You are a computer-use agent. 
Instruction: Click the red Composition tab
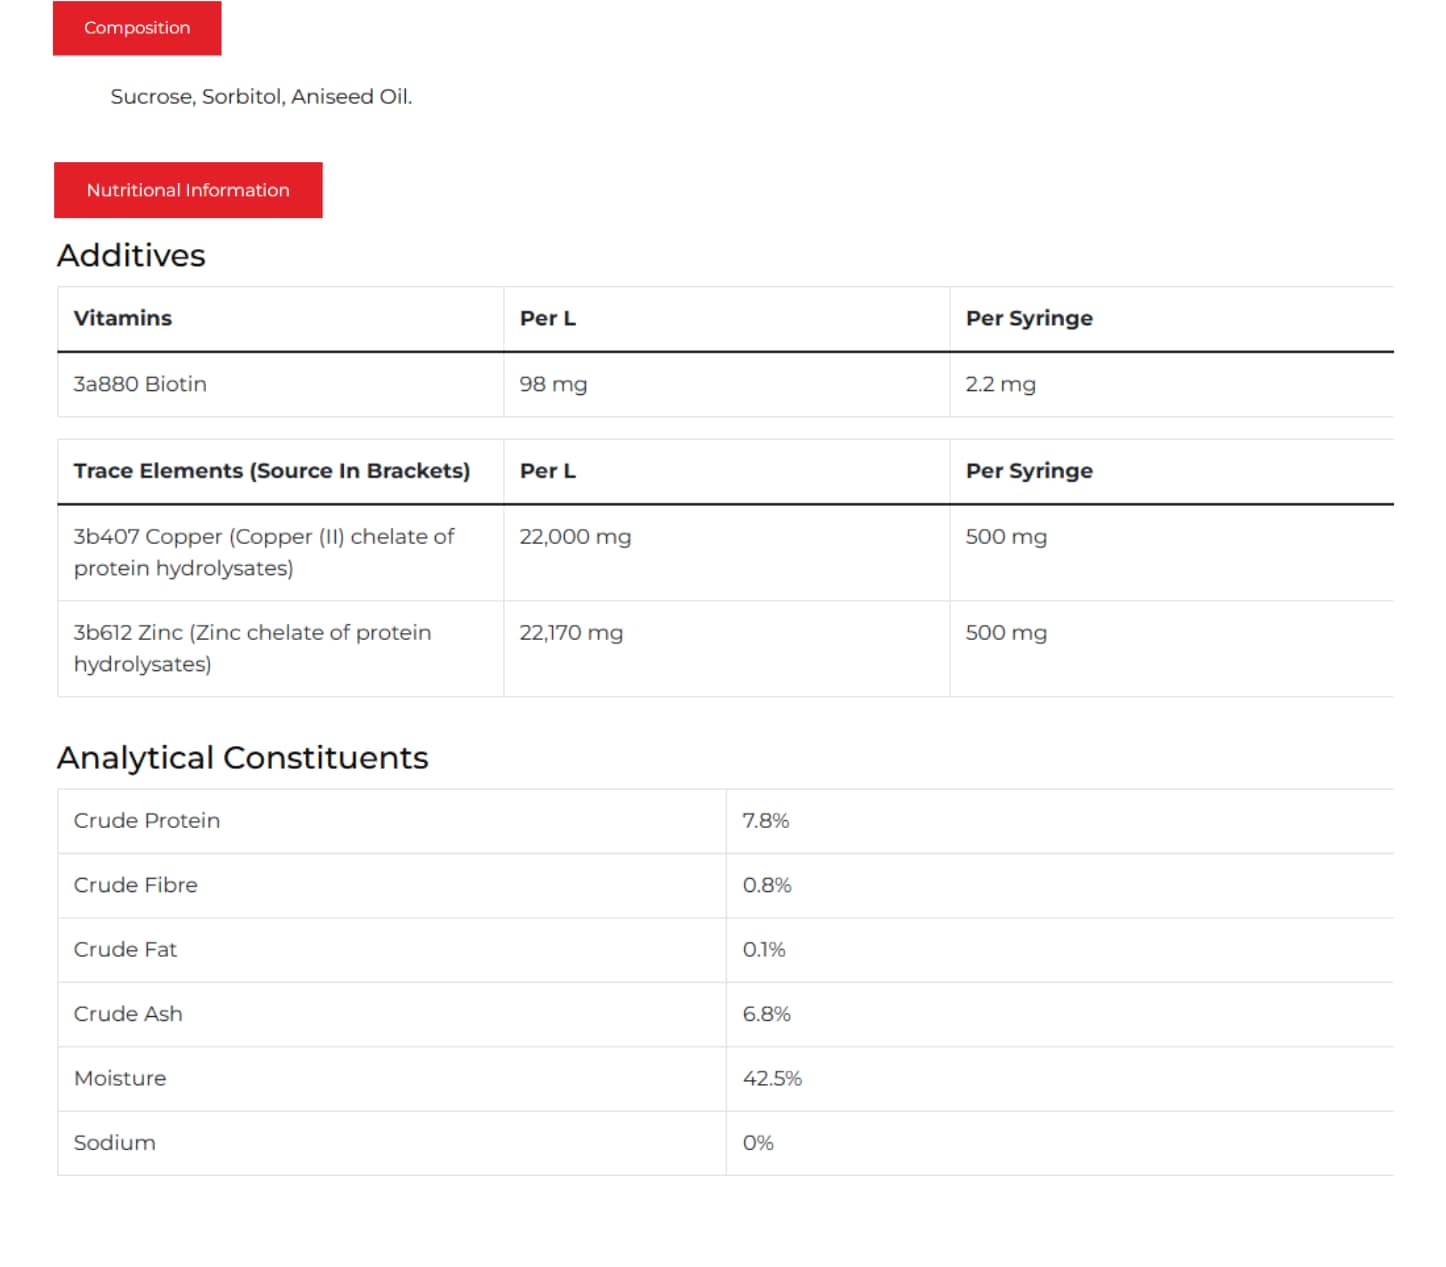point(137,28)
